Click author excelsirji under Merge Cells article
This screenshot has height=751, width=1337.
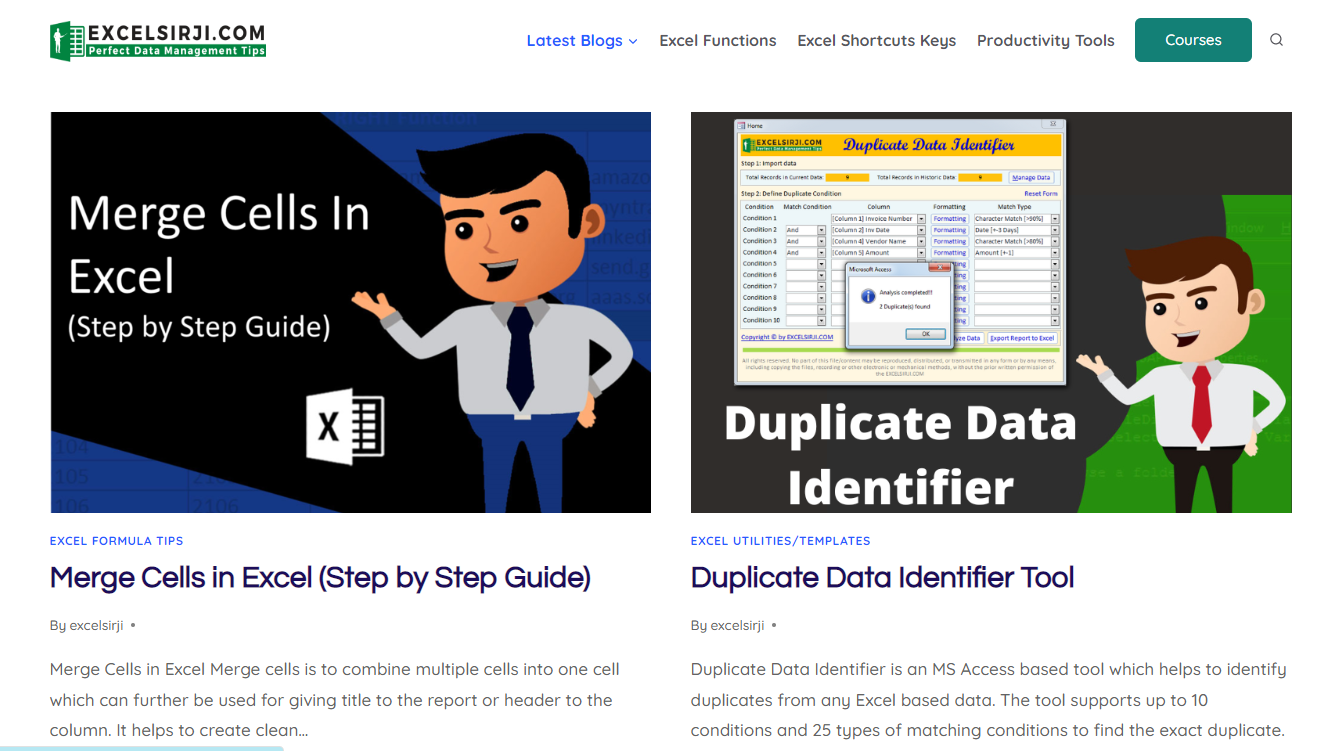tap(96, 626)
